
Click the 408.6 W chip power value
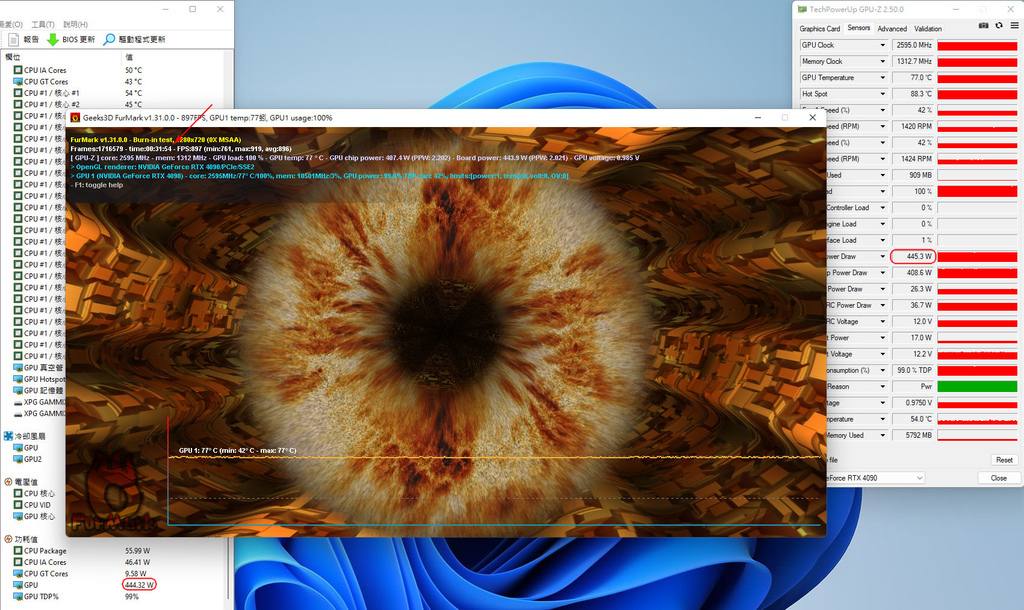914,273
